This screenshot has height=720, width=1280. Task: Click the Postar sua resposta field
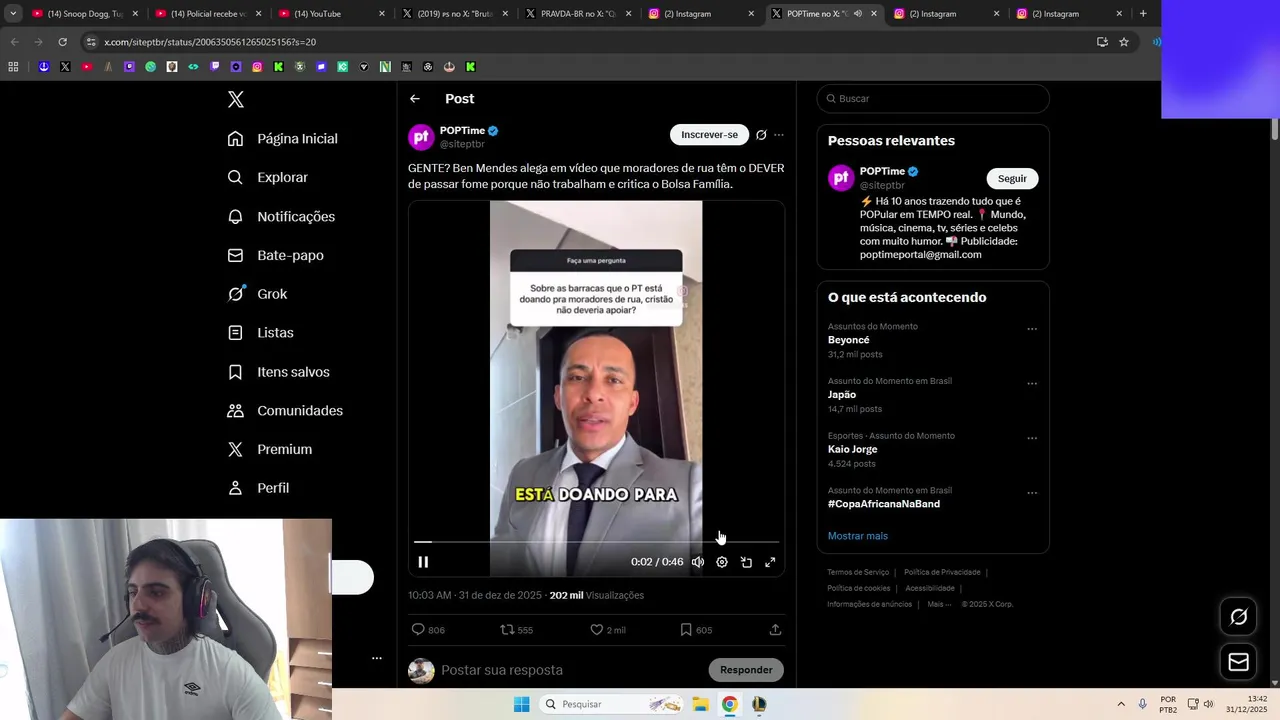coord(570,670)
